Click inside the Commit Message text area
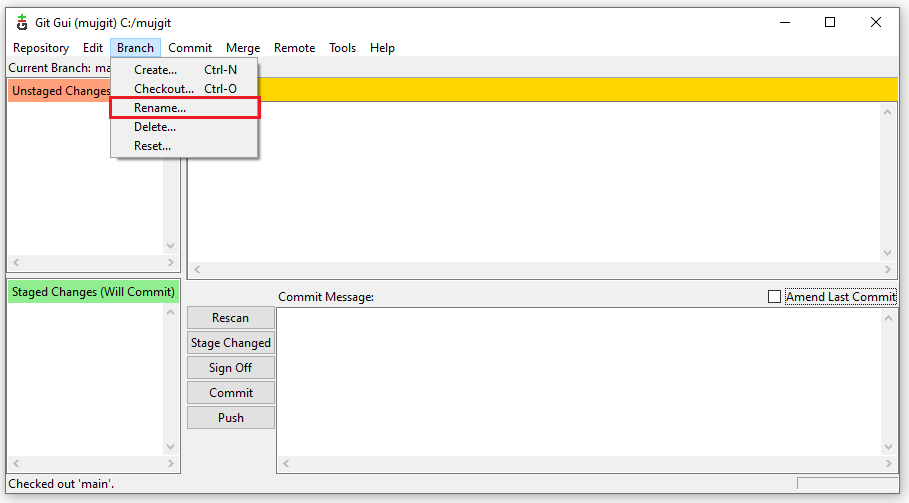 tap(579, 382)
